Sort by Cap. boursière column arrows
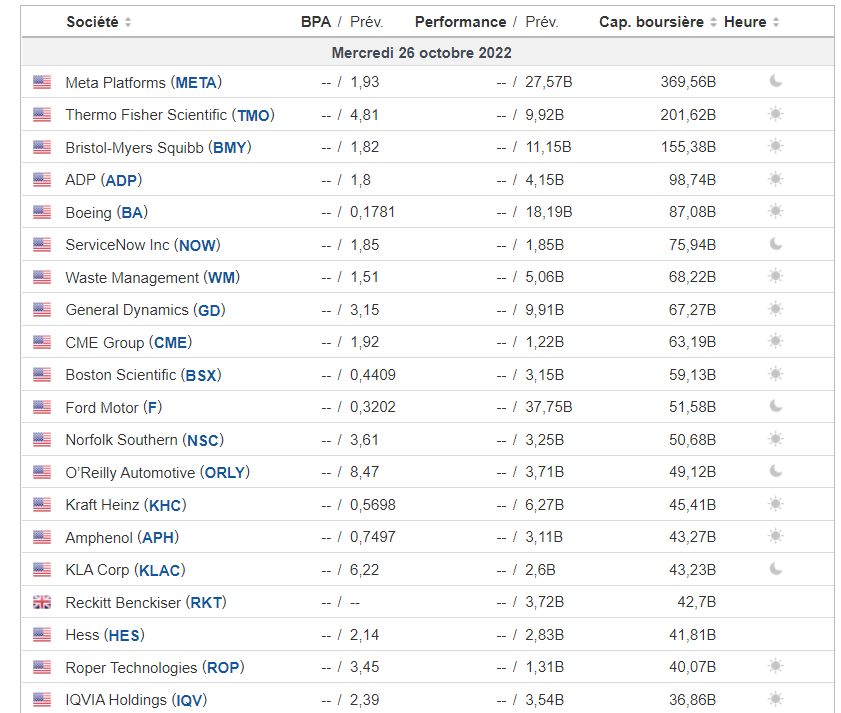Viewport: 841px width, 713px height. coord(713,22)
